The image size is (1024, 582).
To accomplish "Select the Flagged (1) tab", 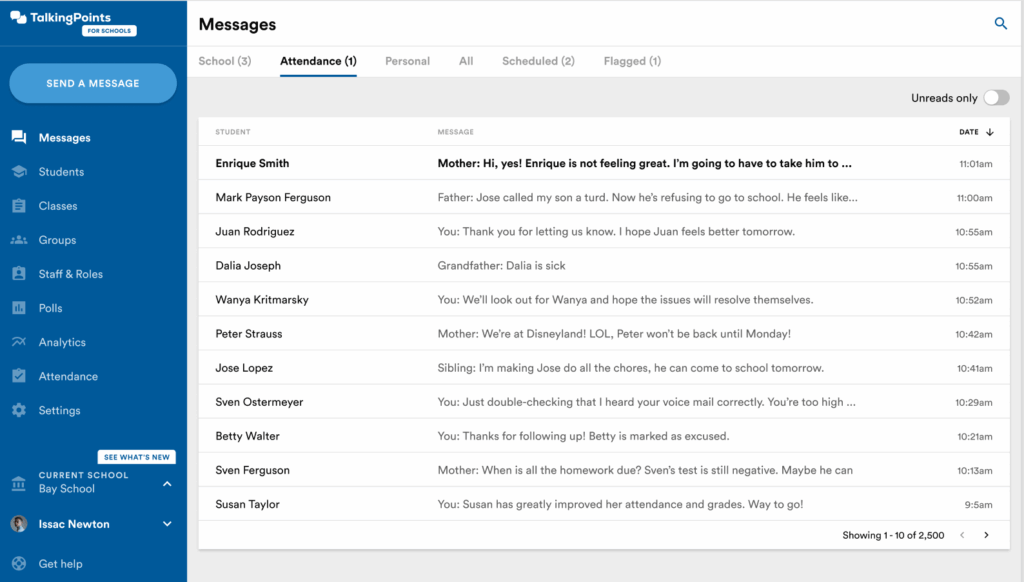I will [x=632, y=61].
